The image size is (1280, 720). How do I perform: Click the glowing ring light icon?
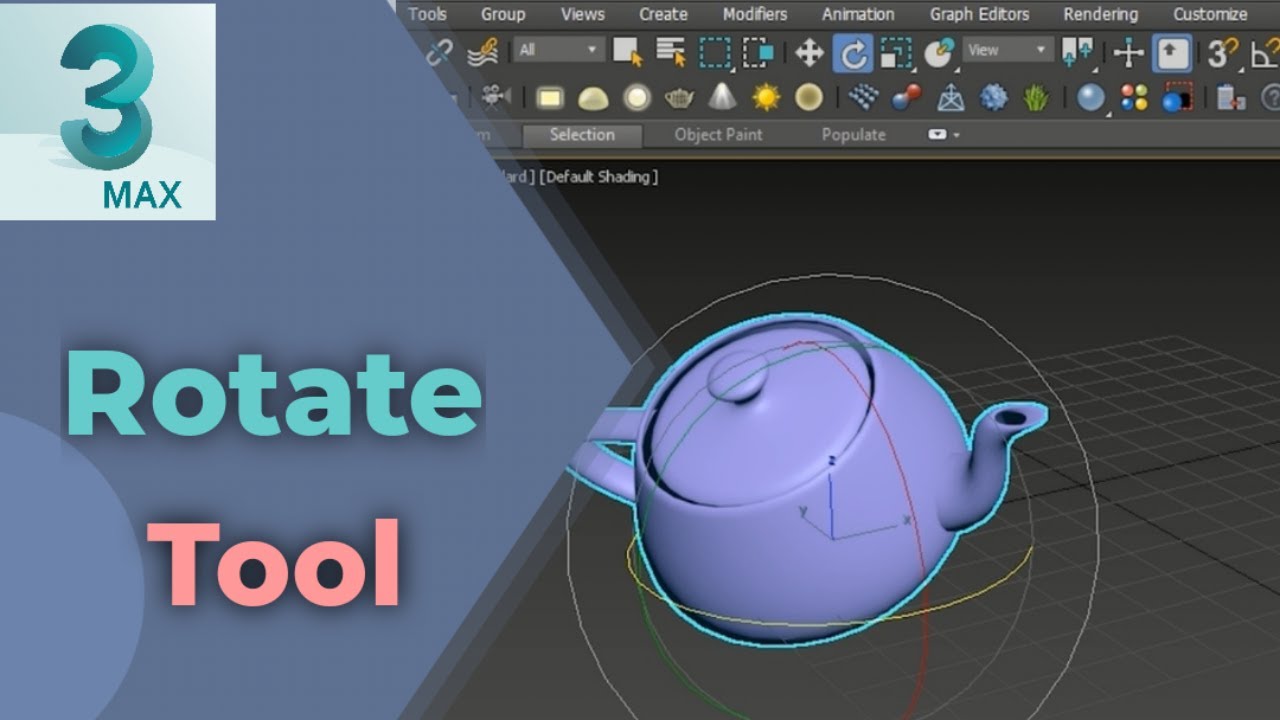637,97
